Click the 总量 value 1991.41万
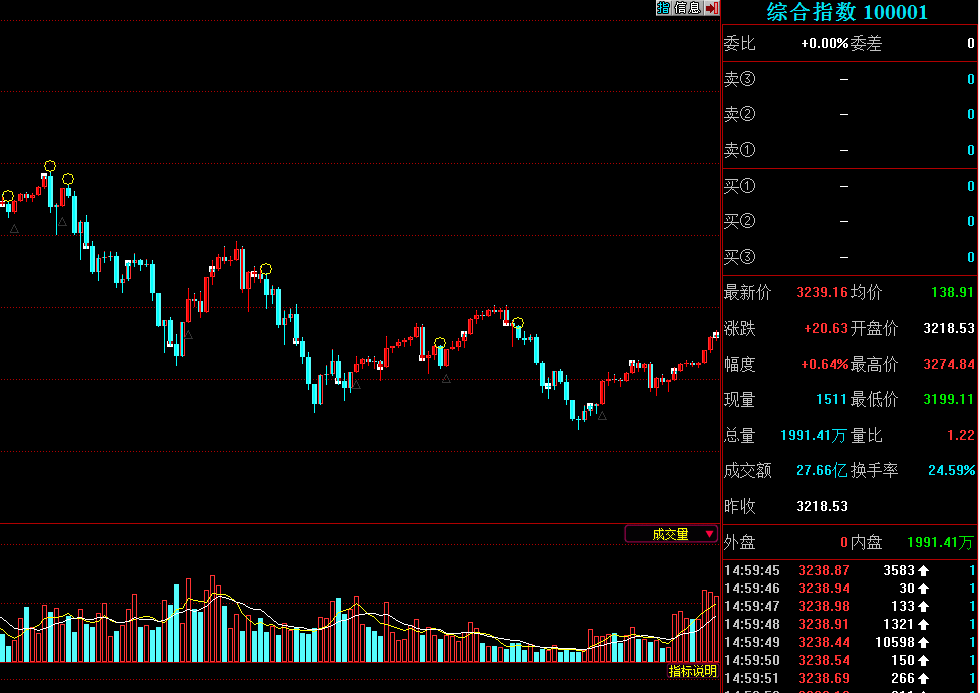980x693 pixels. [x=814, y=435]
